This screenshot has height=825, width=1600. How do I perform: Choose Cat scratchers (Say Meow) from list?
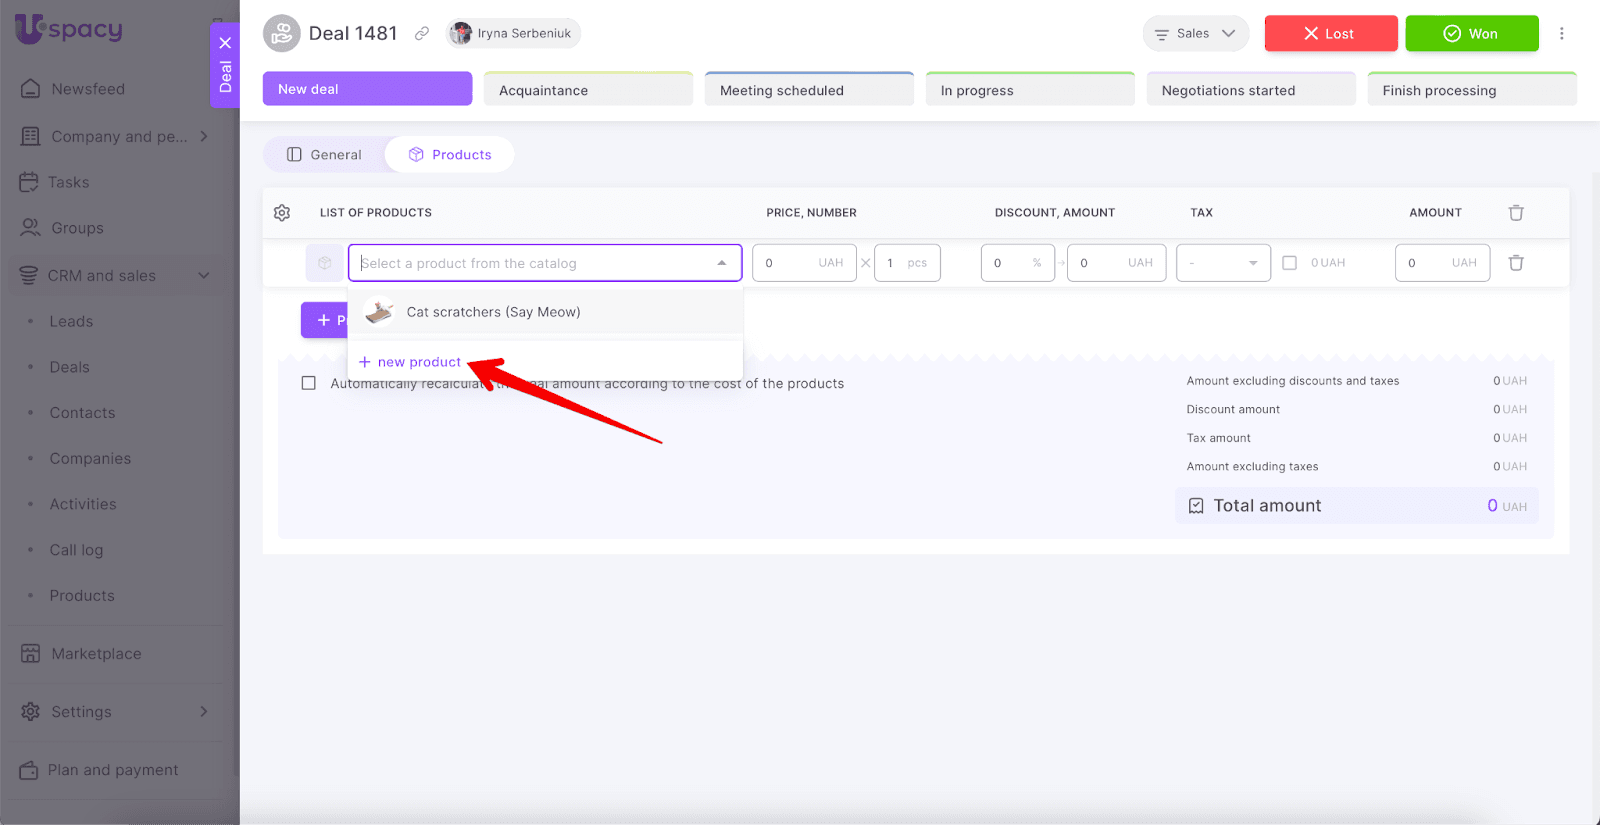pos(493,312)
